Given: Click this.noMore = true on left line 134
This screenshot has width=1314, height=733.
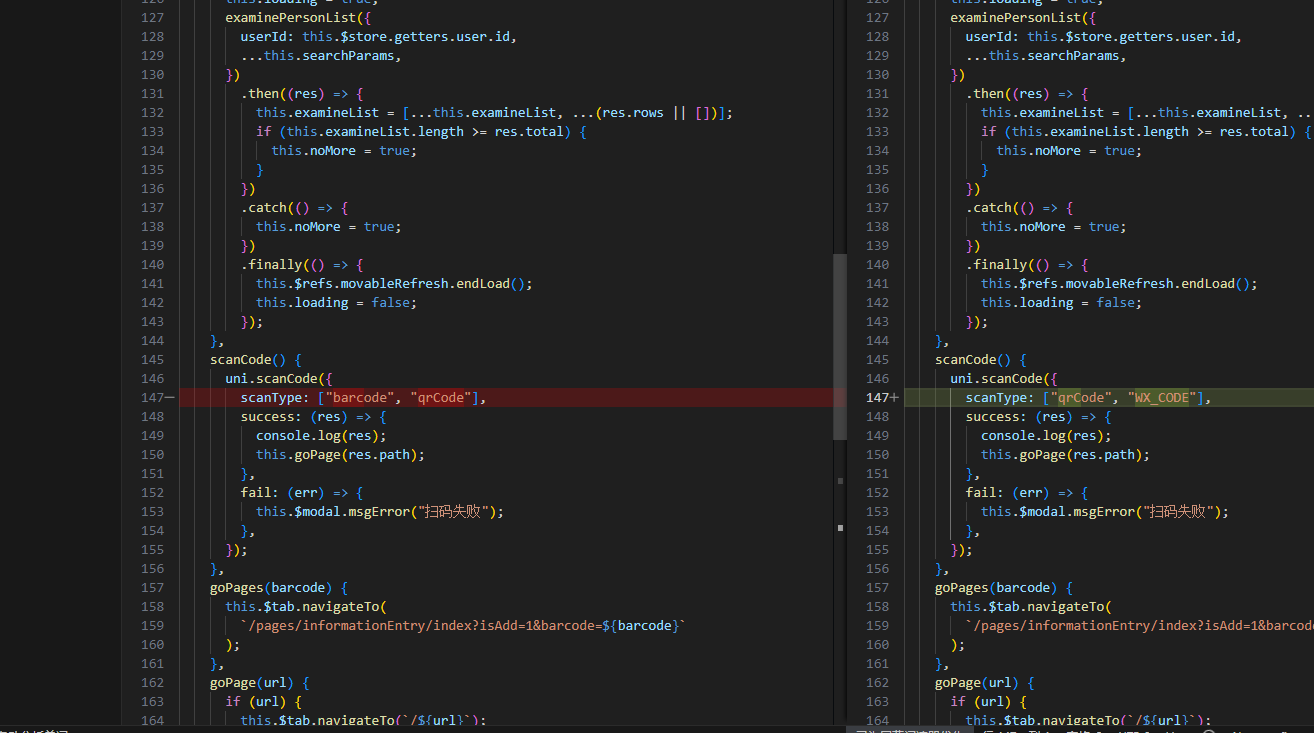Looking at the screenshot, I should pyautogui.click(x=344, y=151).
